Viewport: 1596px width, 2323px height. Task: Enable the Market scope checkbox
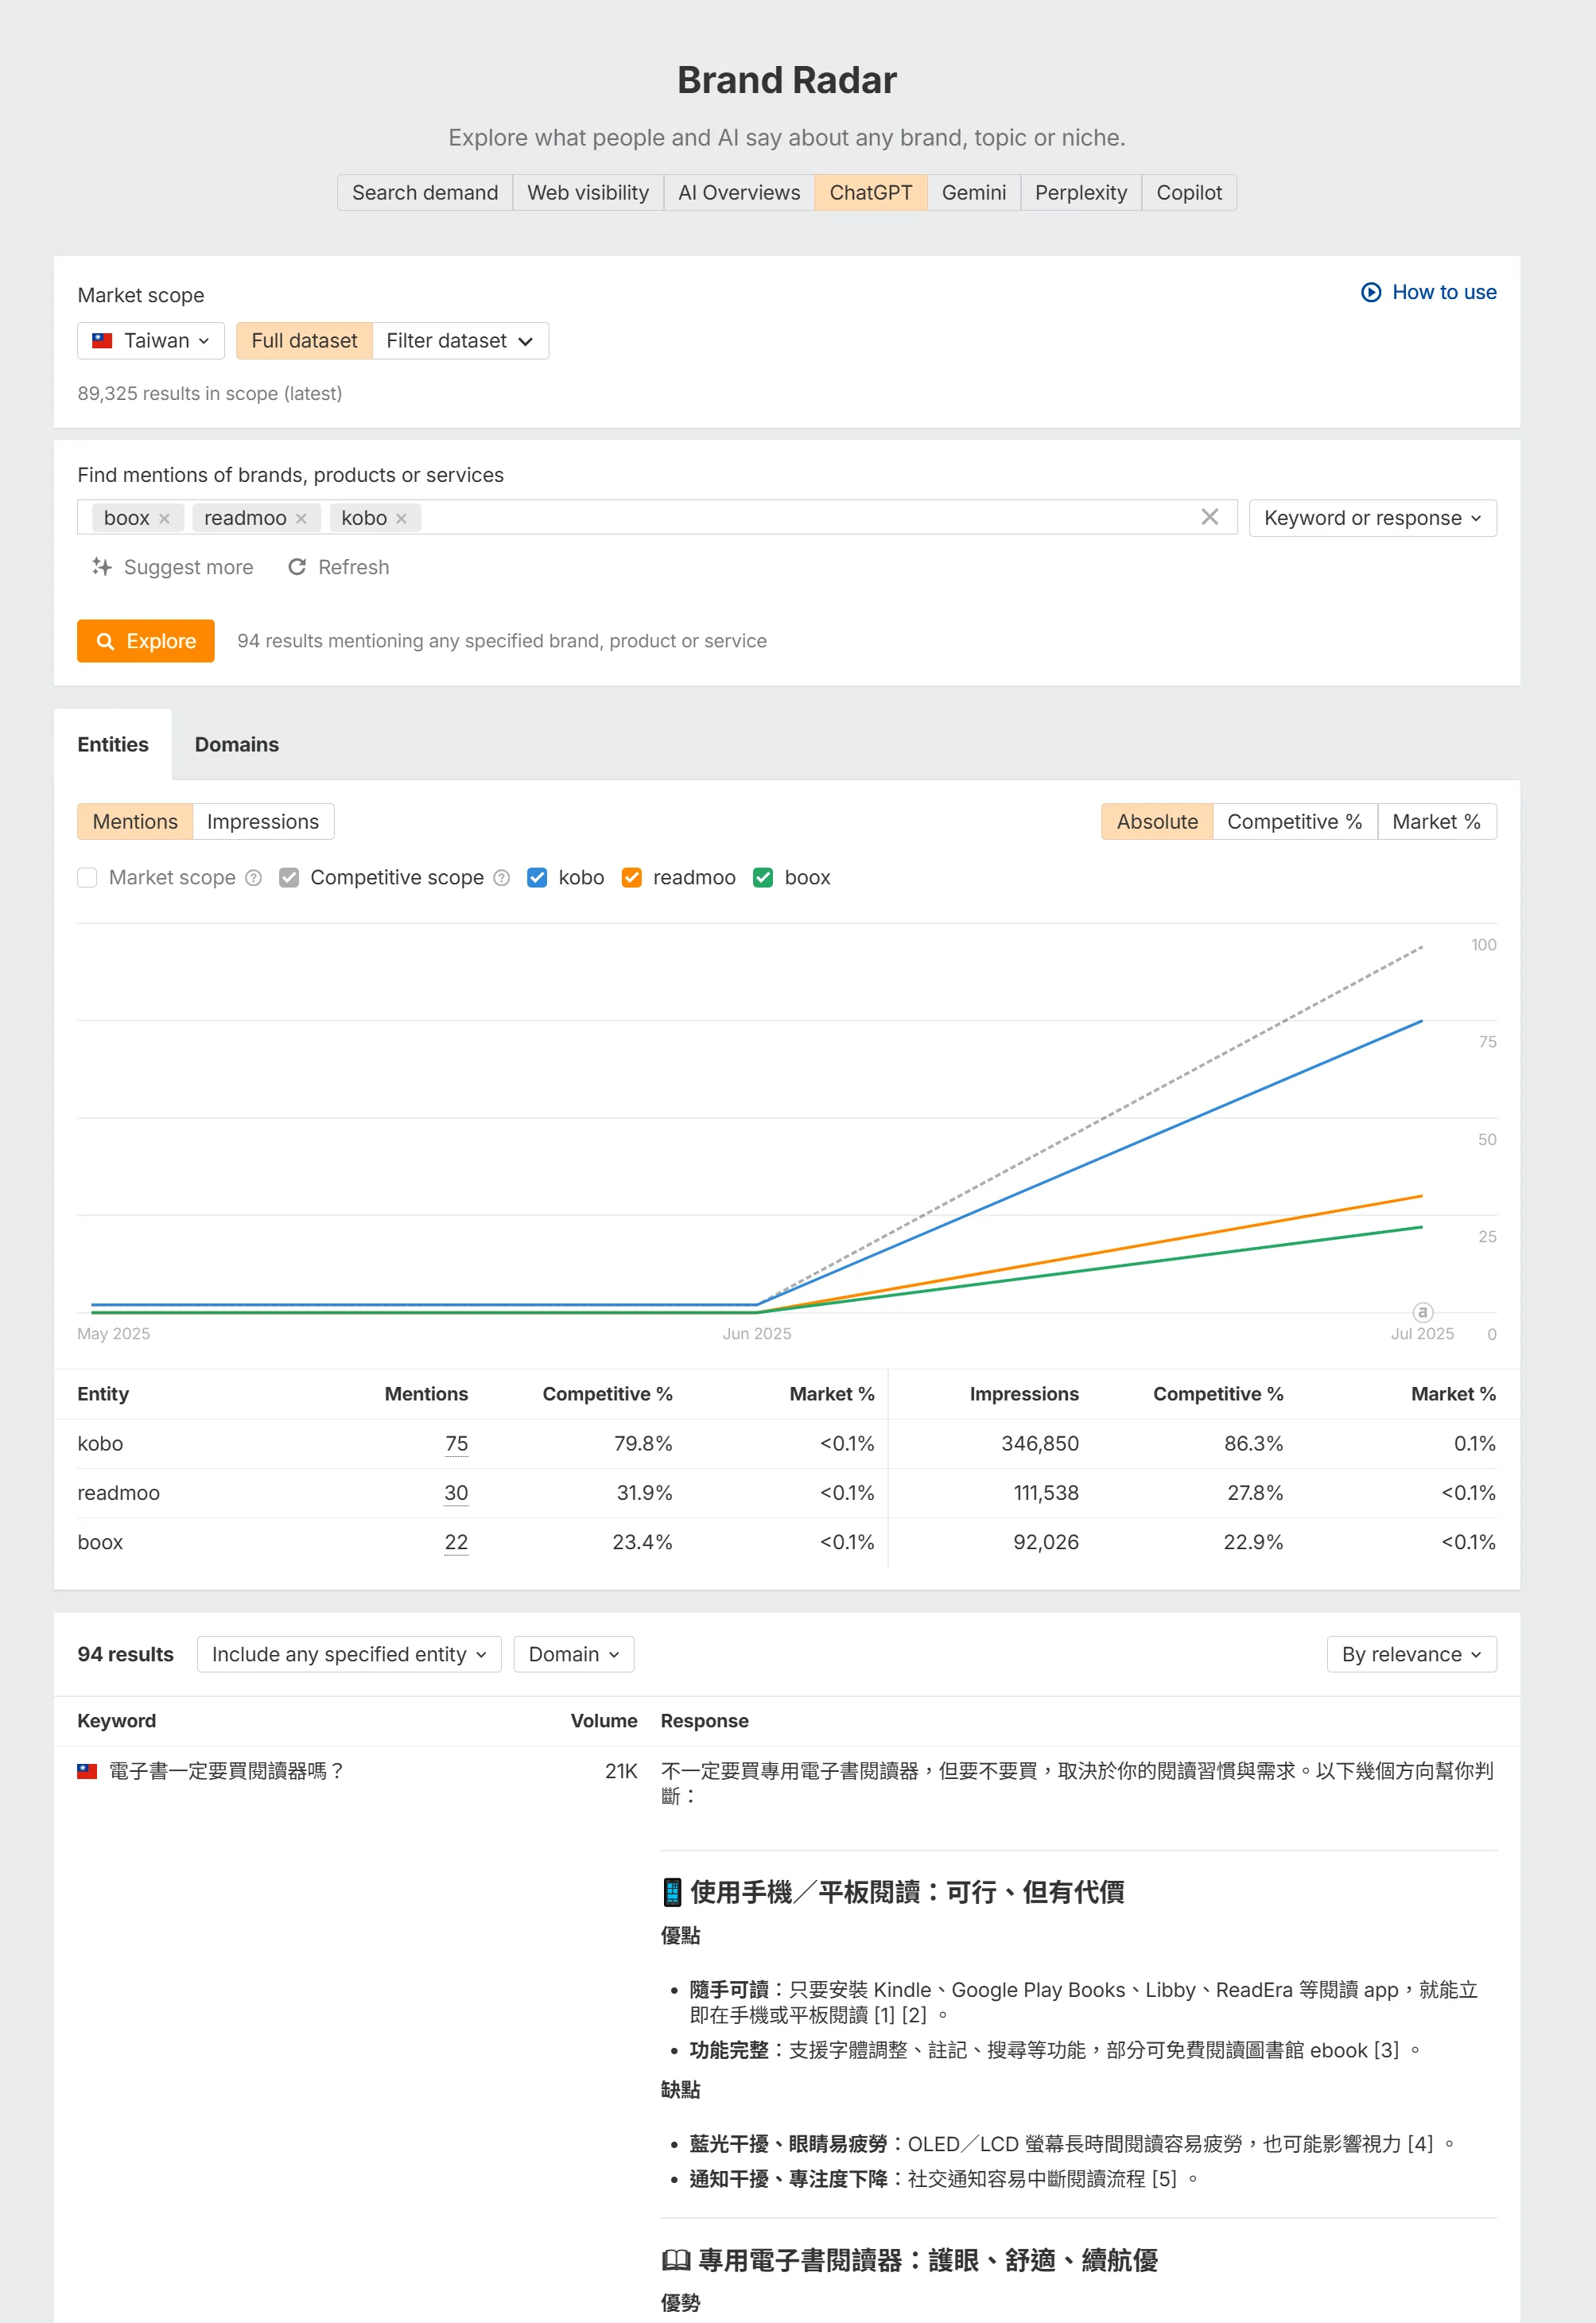pos(88,877)
